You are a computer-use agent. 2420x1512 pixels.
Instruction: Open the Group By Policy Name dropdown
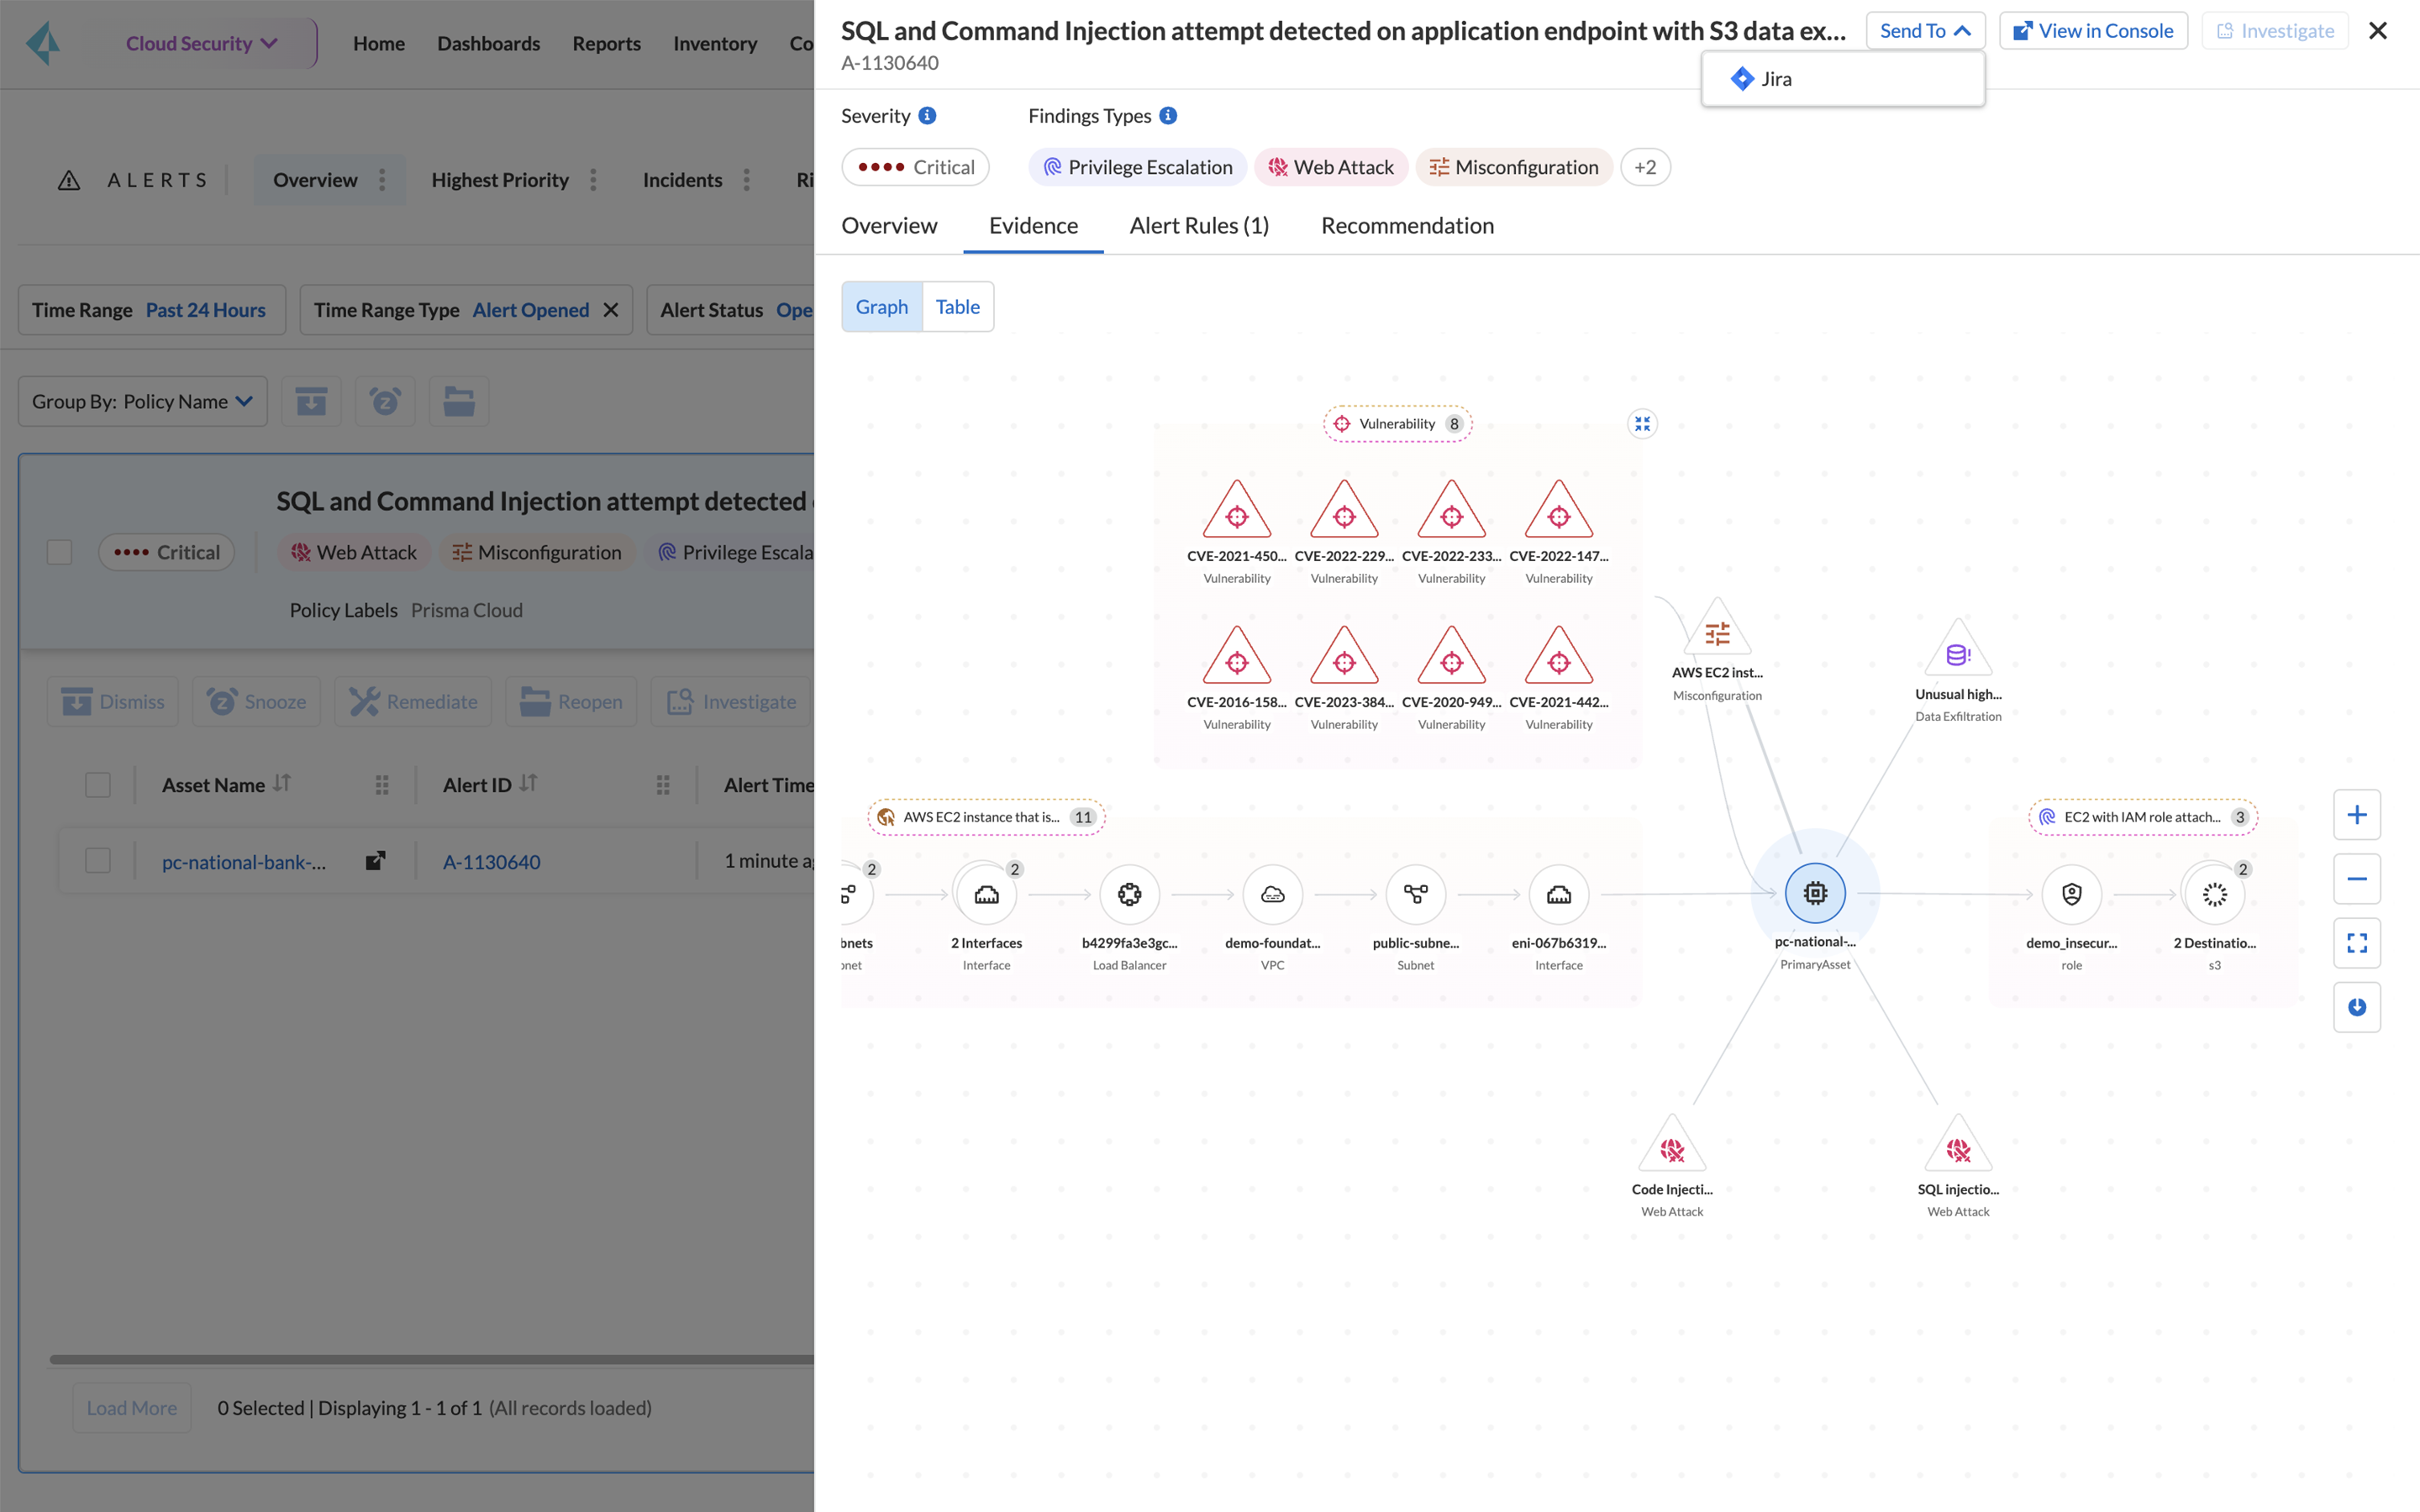[142, 401]
